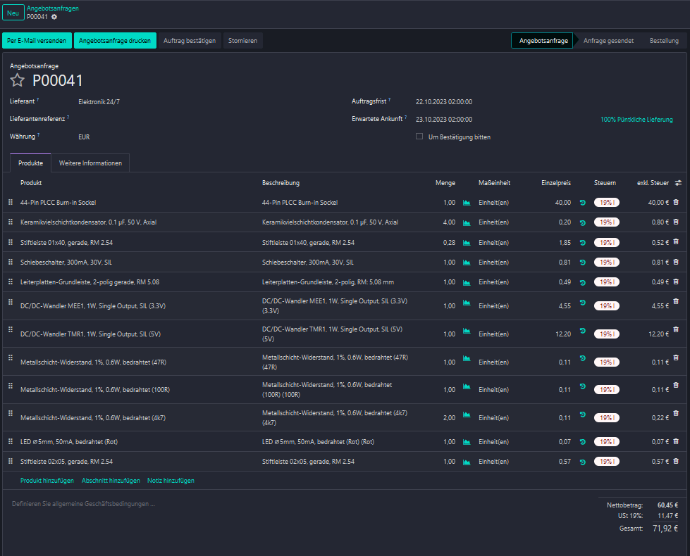Click Produkt hinzufügen link
This screenshot has width=690, height=556.
47,481
